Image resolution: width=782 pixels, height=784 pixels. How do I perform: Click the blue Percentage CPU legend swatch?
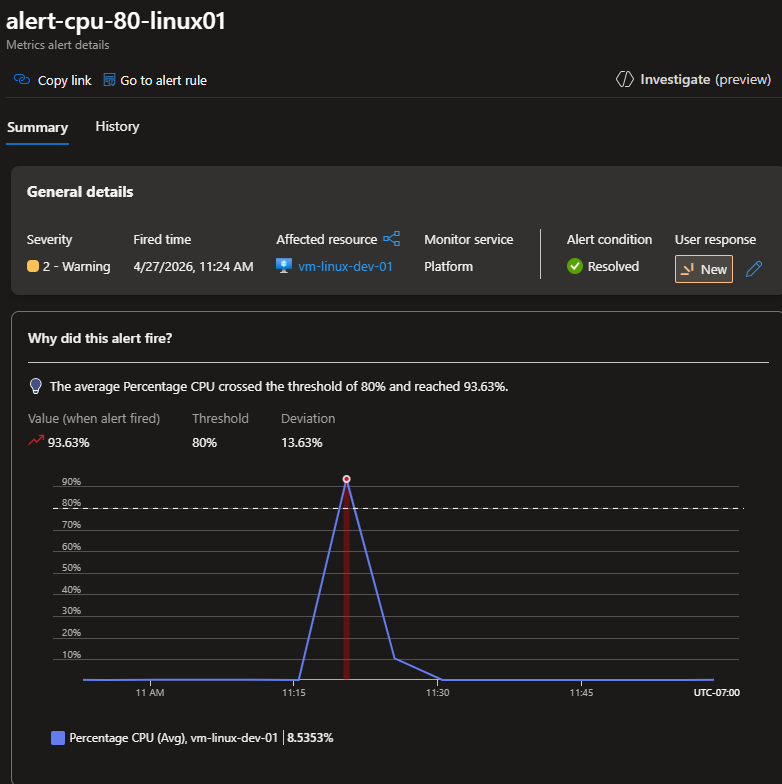pos(58,738)
